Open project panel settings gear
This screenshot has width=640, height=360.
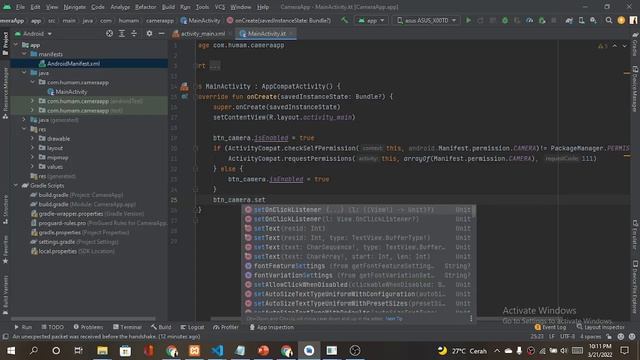click(149, 33)
